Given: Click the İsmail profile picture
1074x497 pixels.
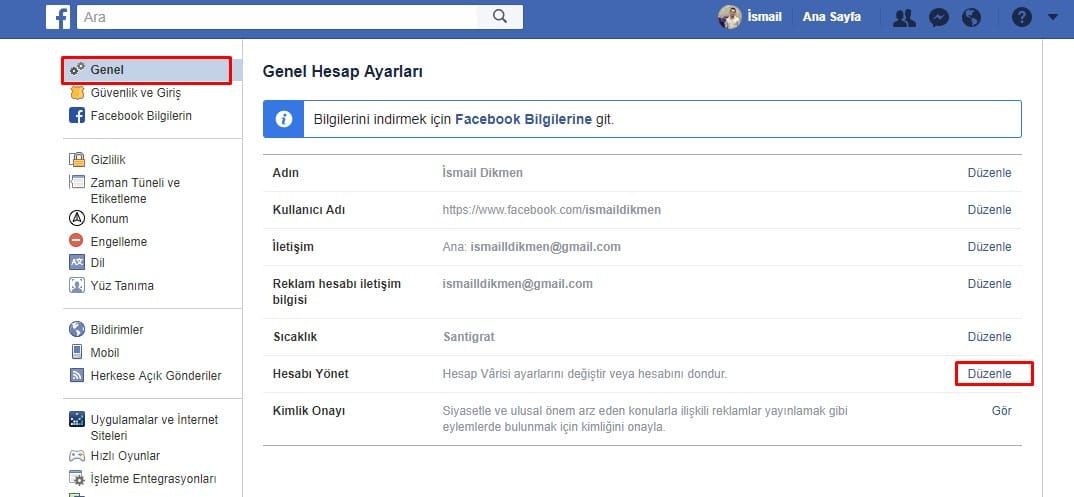Looking at the screenshot, I should 730,17.
